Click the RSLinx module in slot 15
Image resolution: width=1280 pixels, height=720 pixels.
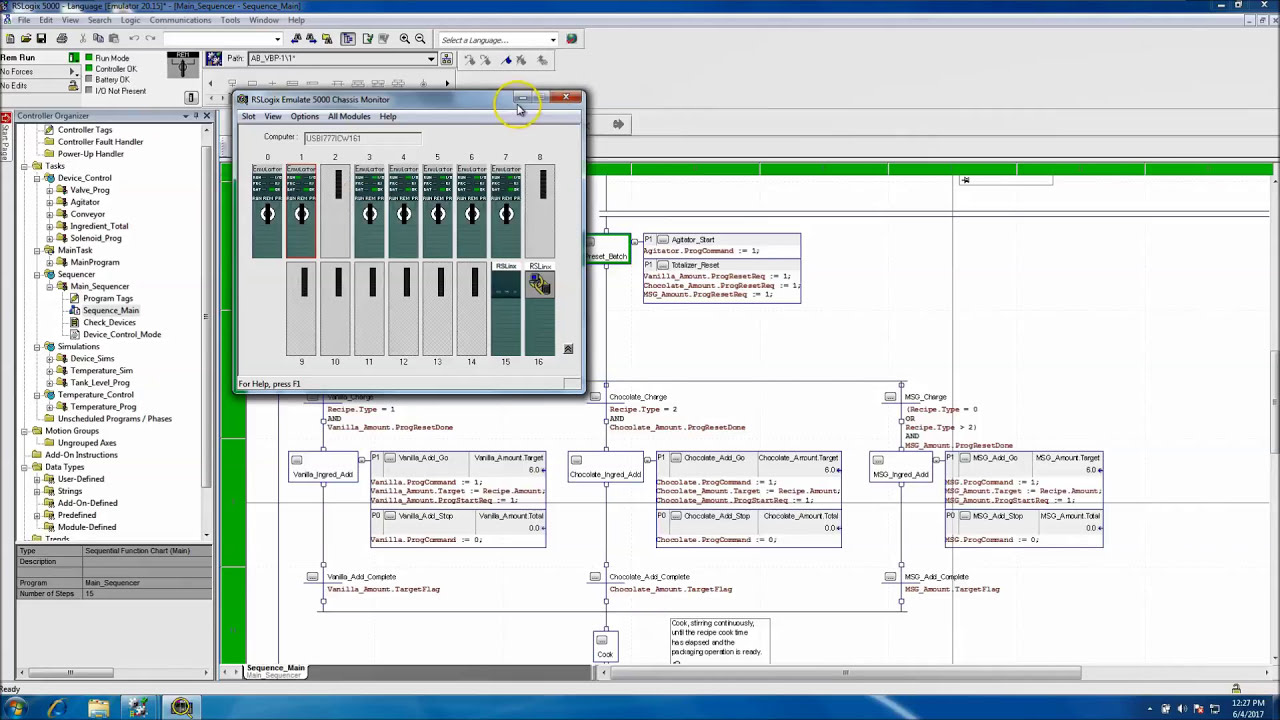tap(505, 308)
